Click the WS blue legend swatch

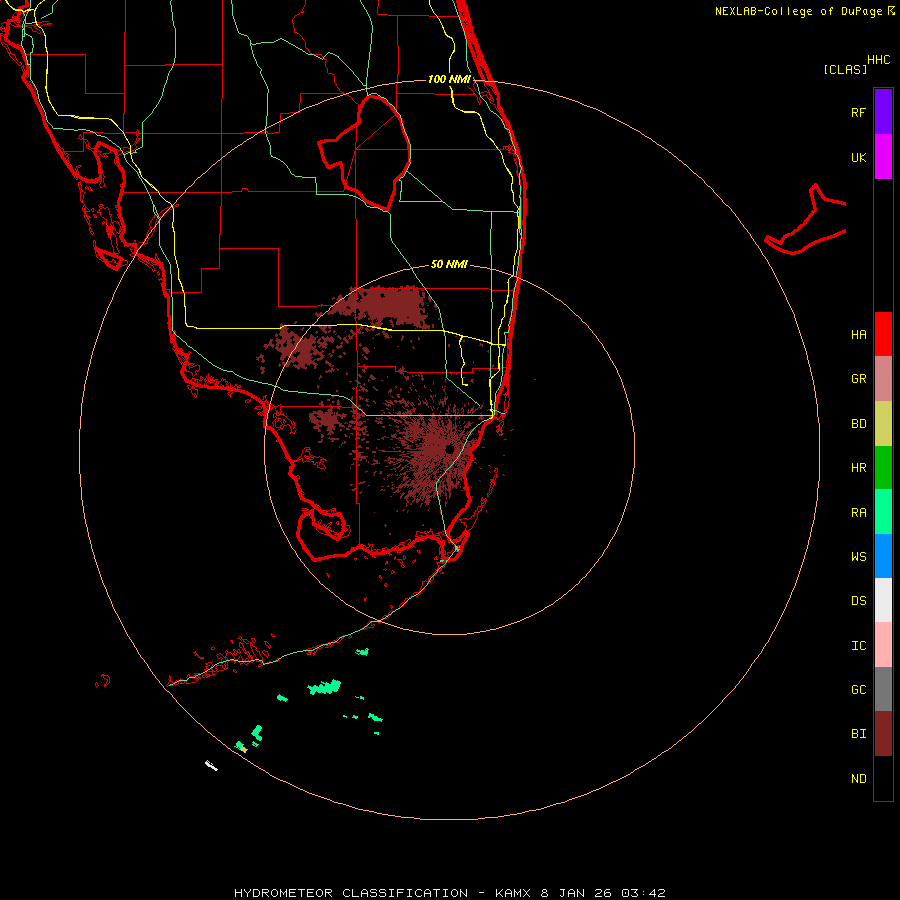pyautogui.click(x=883, y=556)
